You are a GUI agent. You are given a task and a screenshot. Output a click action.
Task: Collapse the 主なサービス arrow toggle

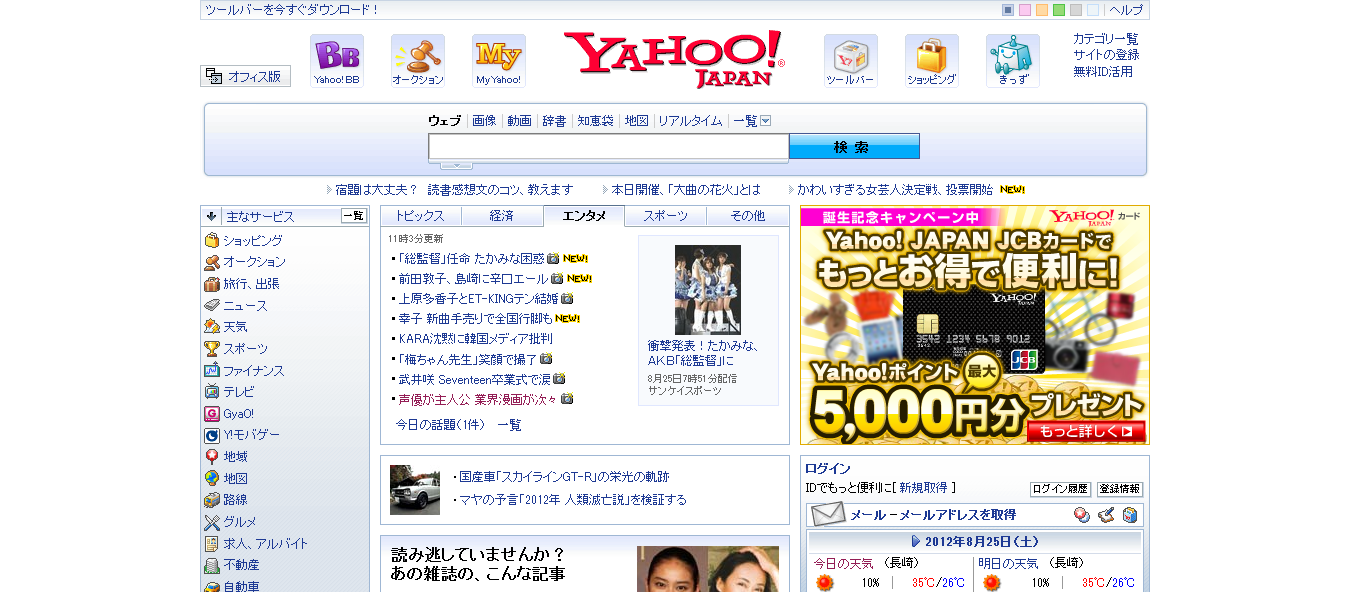(x=211, y=216)
